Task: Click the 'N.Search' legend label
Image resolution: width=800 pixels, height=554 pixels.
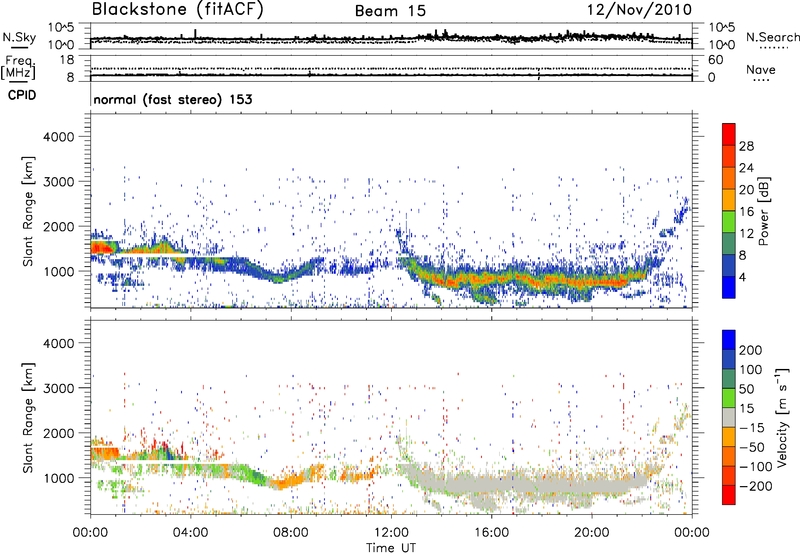Action: click(772, 37)
